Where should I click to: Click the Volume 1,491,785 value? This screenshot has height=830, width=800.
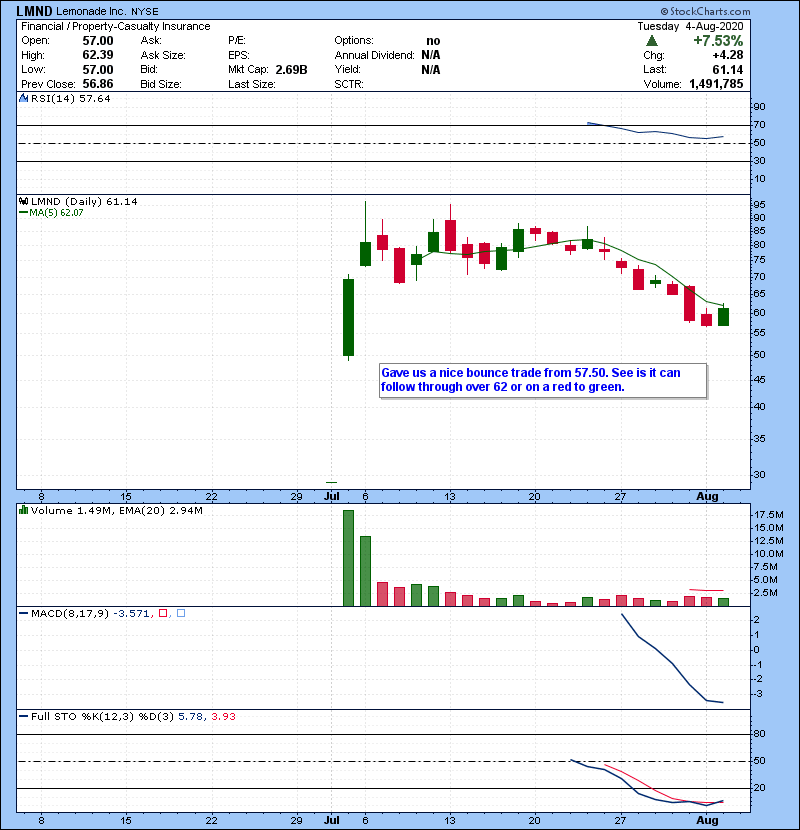click(716, 84)
